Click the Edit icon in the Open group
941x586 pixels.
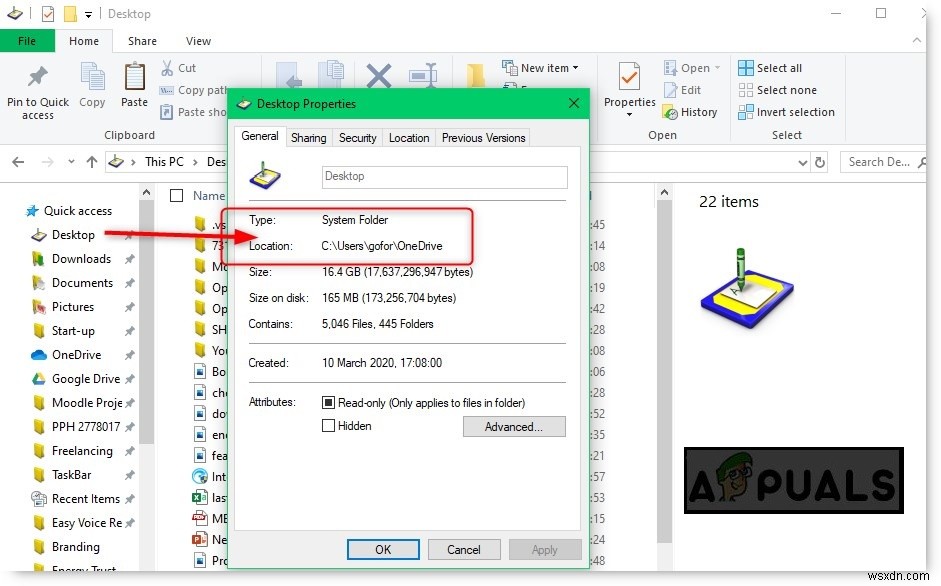[x=684, y=90]
